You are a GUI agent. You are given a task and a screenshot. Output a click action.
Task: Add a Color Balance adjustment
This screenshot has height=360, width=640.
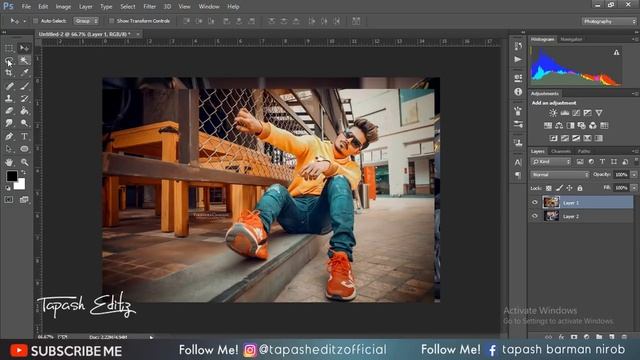(559, 125)
